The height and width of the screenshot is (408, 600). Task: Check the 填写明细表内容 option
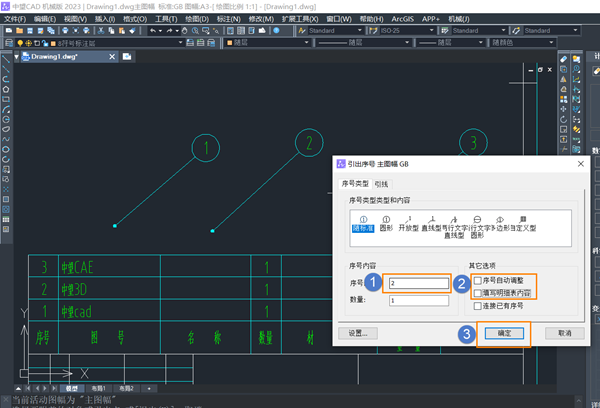478,293
